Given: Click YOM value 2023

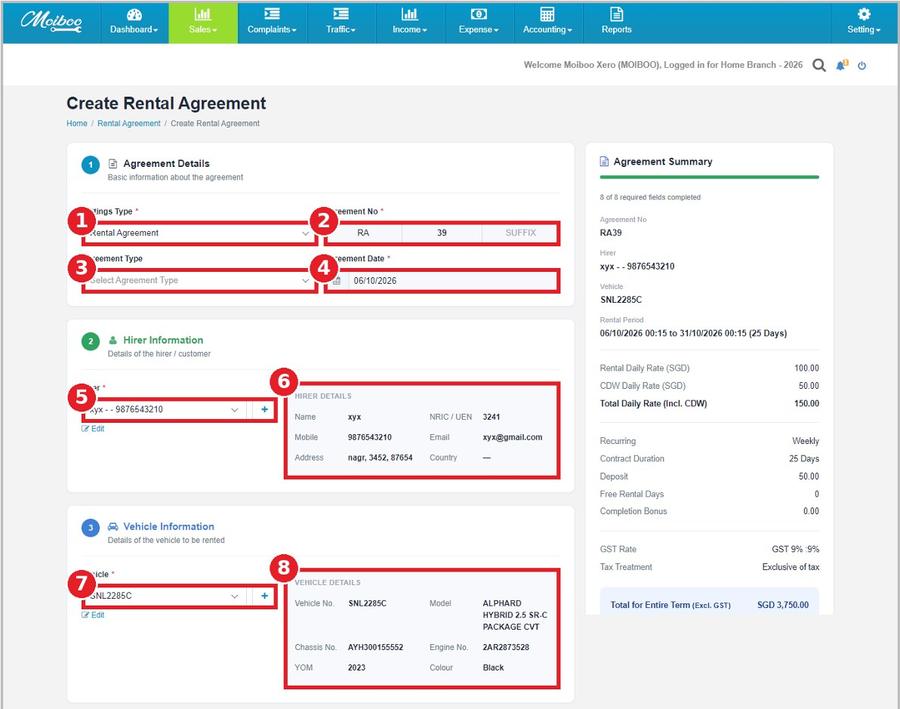Looking at the screenshot, I should pyautogui.click(x=356, y=668).
